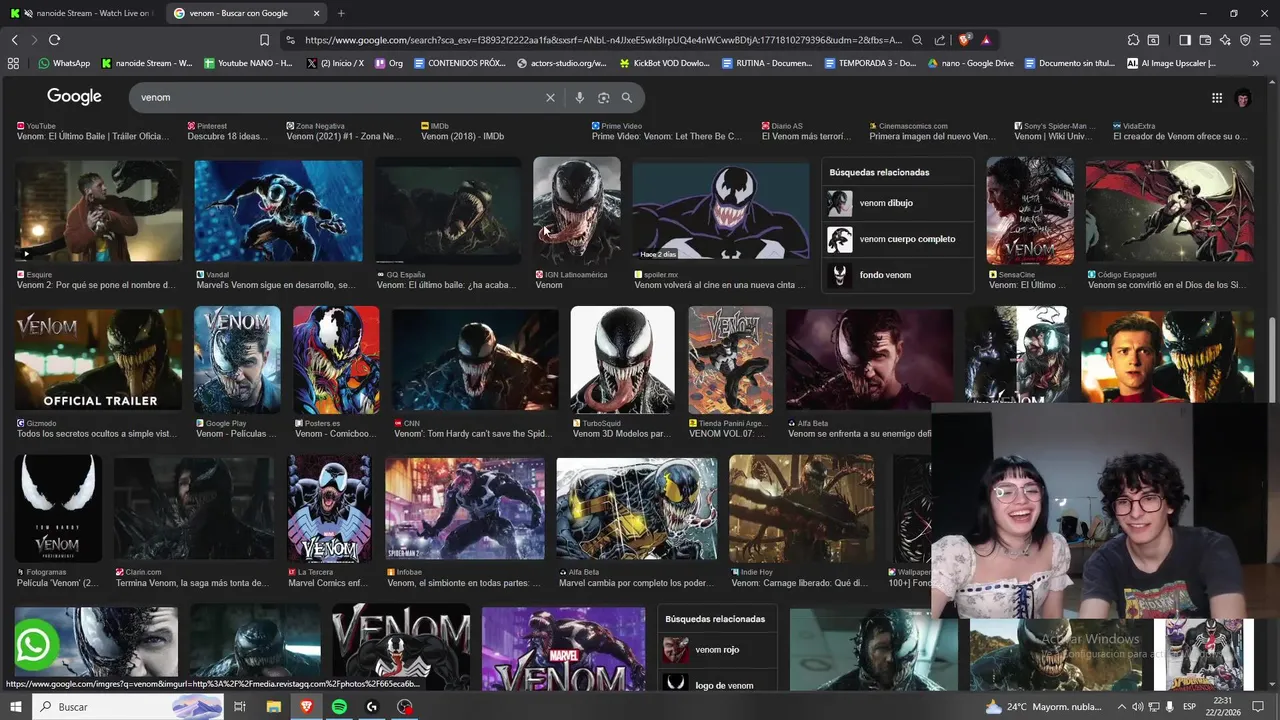This screenshot has width=1280, height=720.
Task: Close the venom Google search tab
Action: click(x=317, y=13)
